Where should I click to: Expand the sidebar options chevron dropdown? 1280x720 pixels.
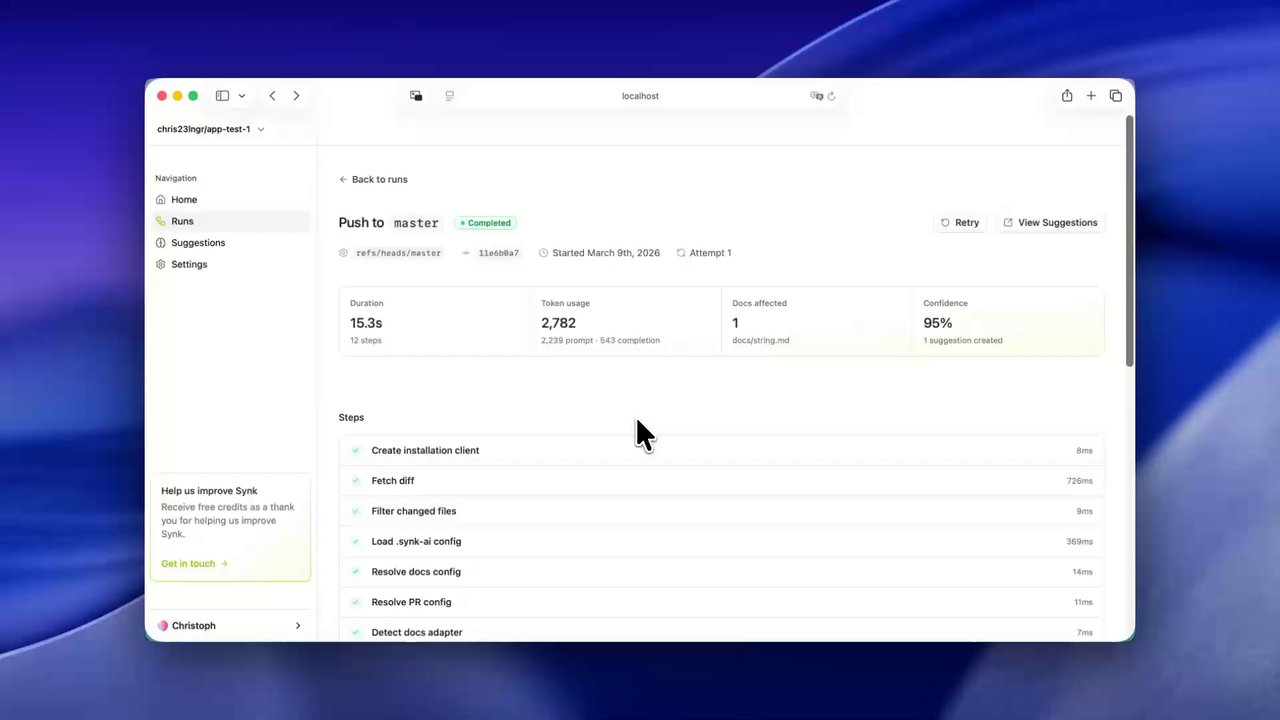(x=241, y=96)
